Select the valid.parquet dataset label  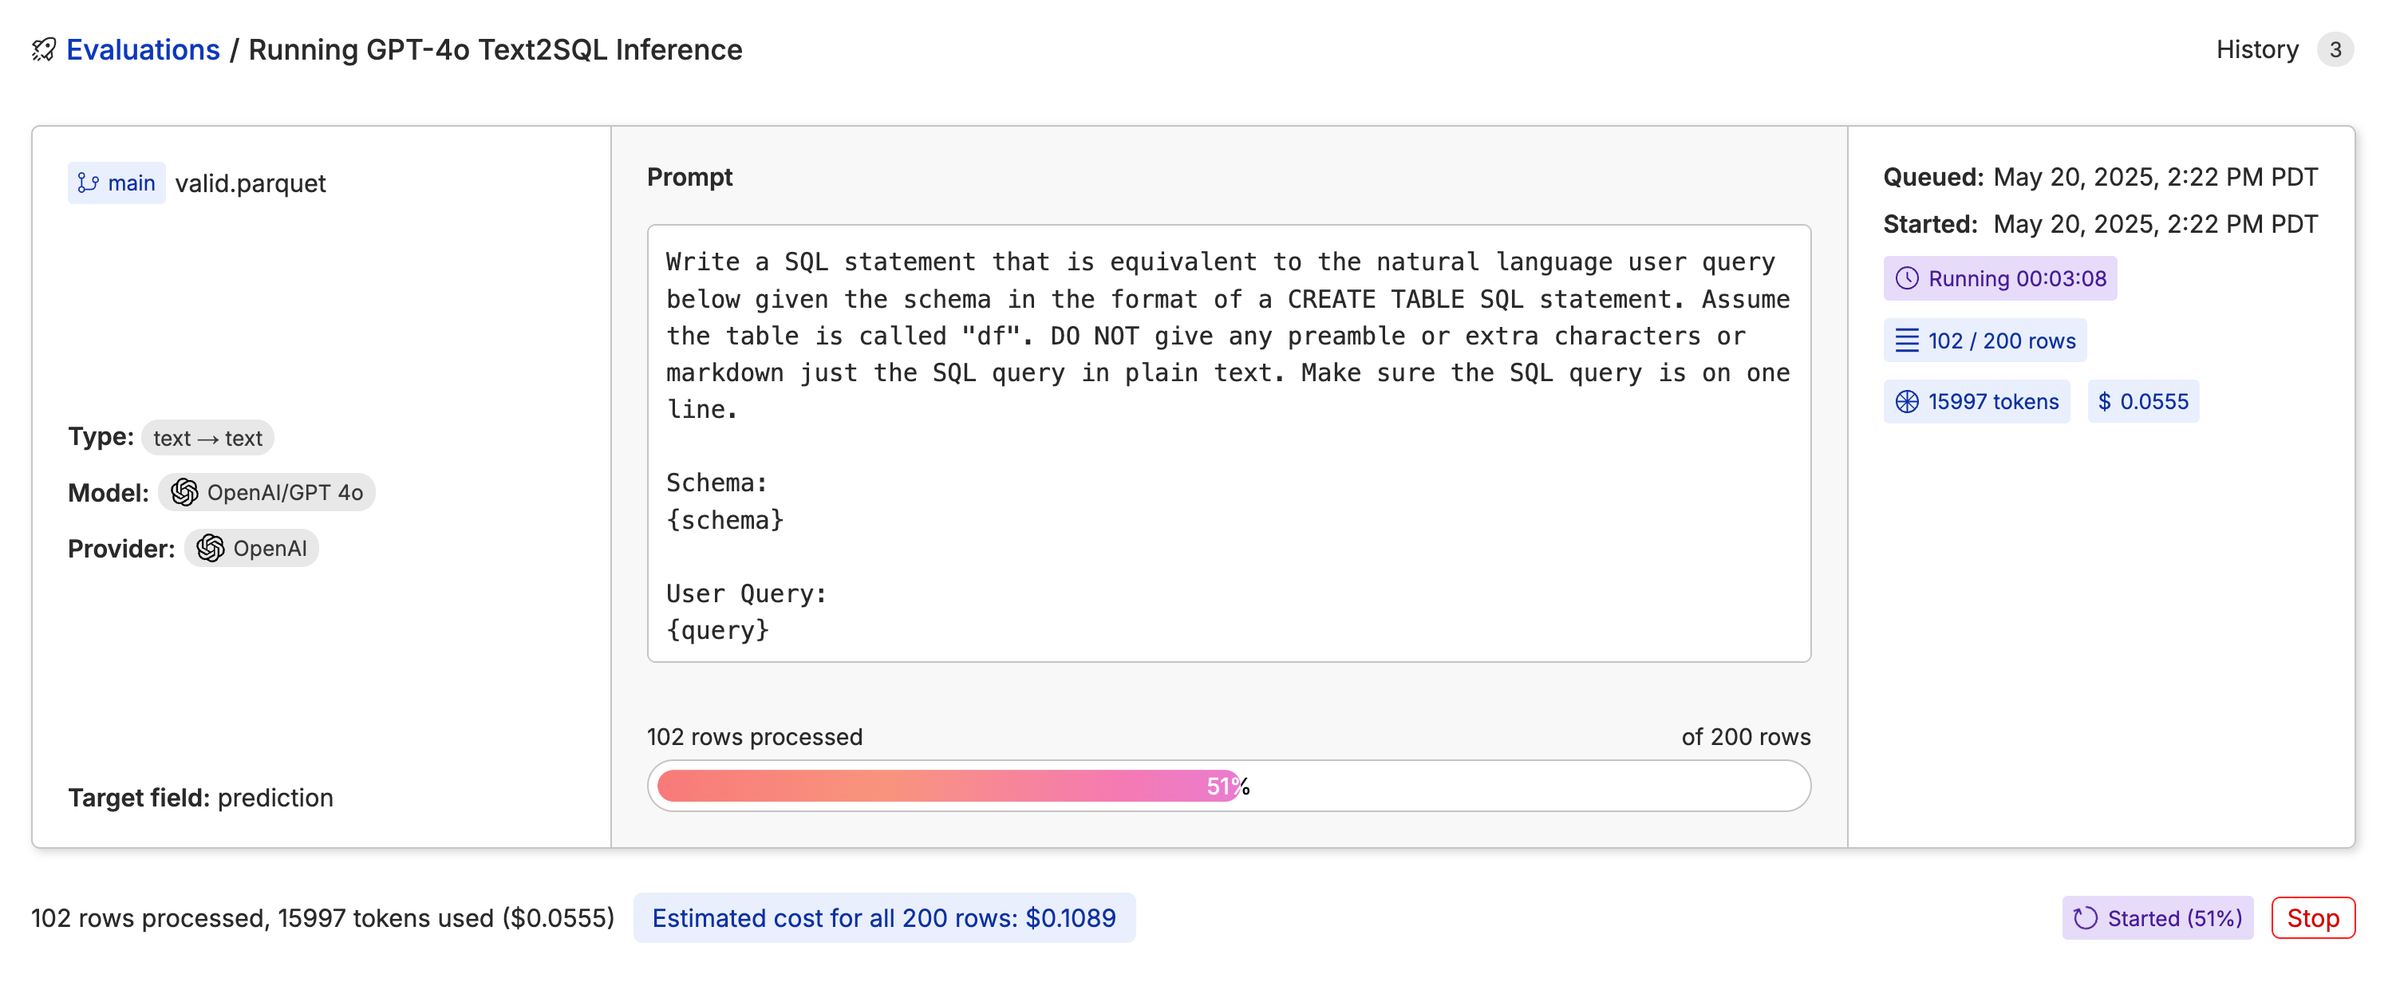pyautogui.click(x=250, y=182)
